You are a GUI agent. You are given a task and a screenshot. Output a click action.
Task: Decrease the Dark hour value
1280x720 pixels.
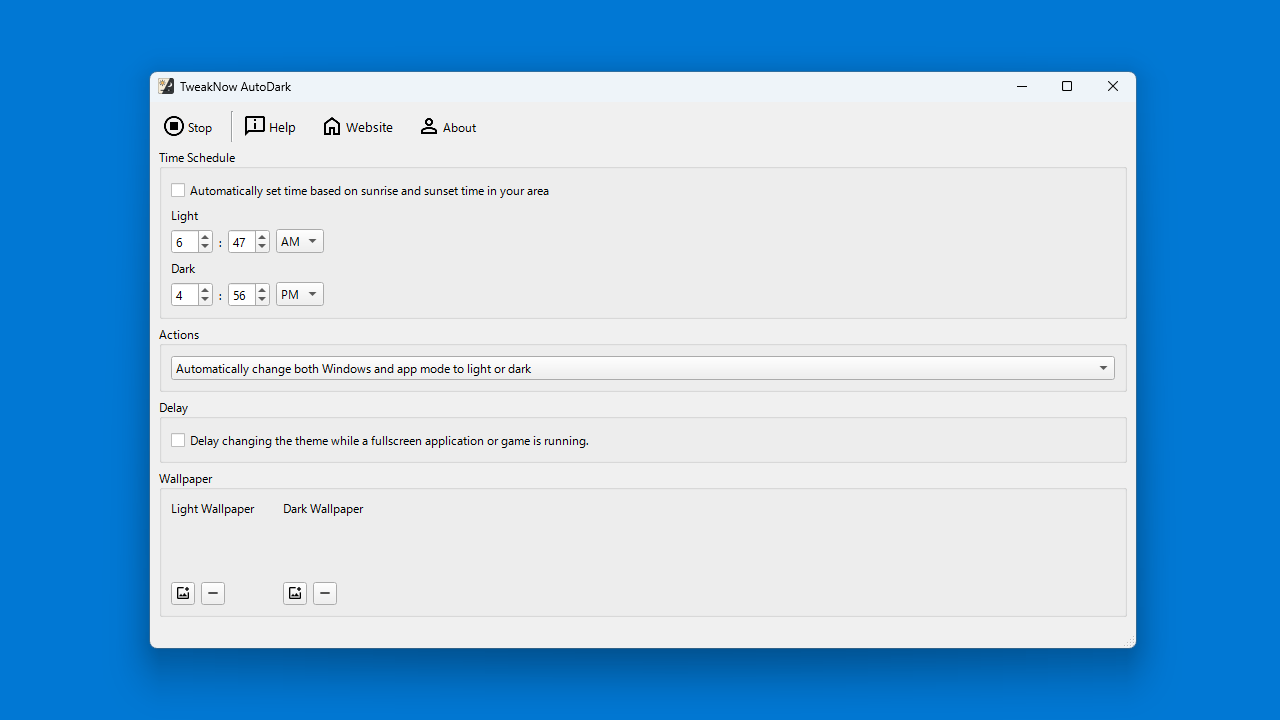[205, 299]
